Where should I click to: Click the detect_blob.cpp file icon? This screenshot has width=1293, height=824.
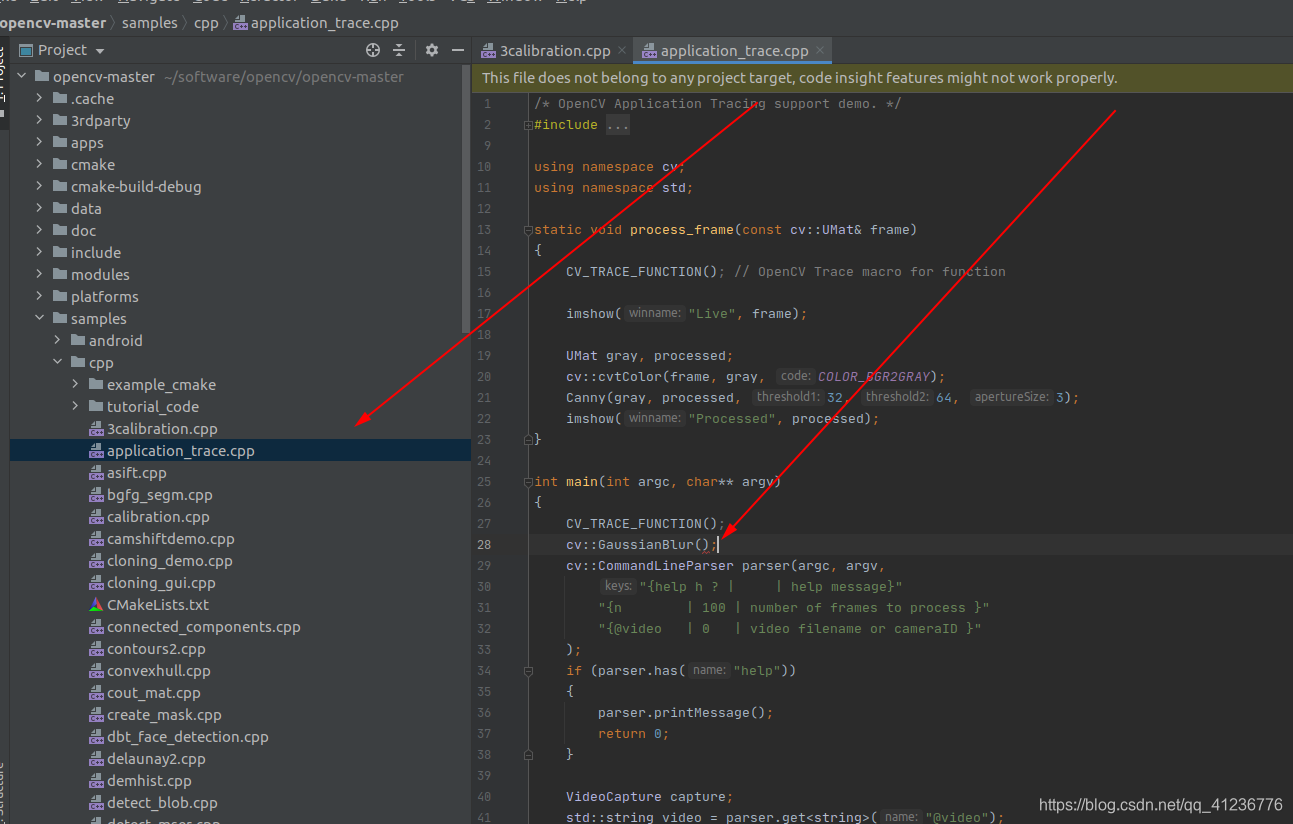point(96,803)
